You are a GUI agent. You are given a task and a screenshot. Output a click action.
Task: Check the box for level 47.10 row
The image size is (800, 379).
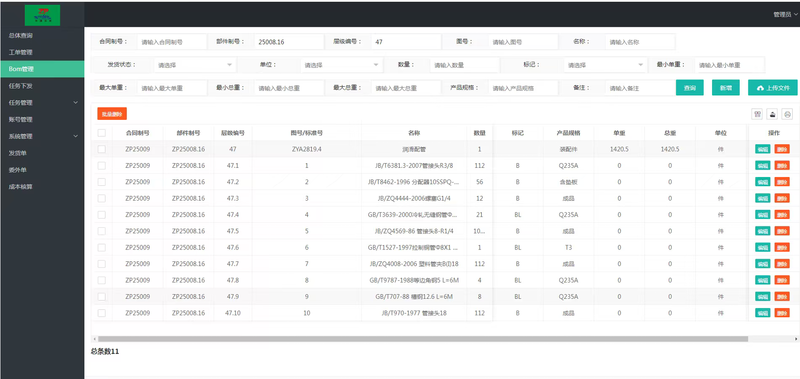(x=102, y=313)
